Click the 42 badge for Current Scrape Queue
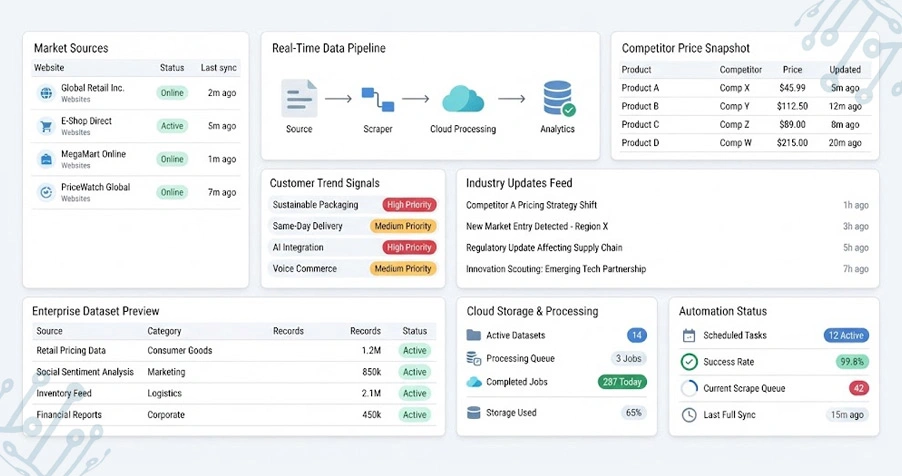 pos(859,389)
